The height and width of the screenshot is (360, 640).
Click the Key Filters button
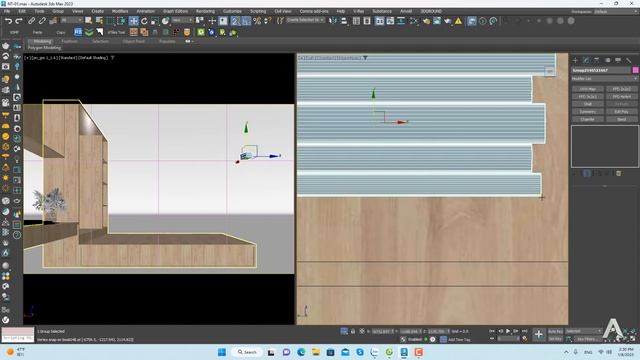pos(587,339)
